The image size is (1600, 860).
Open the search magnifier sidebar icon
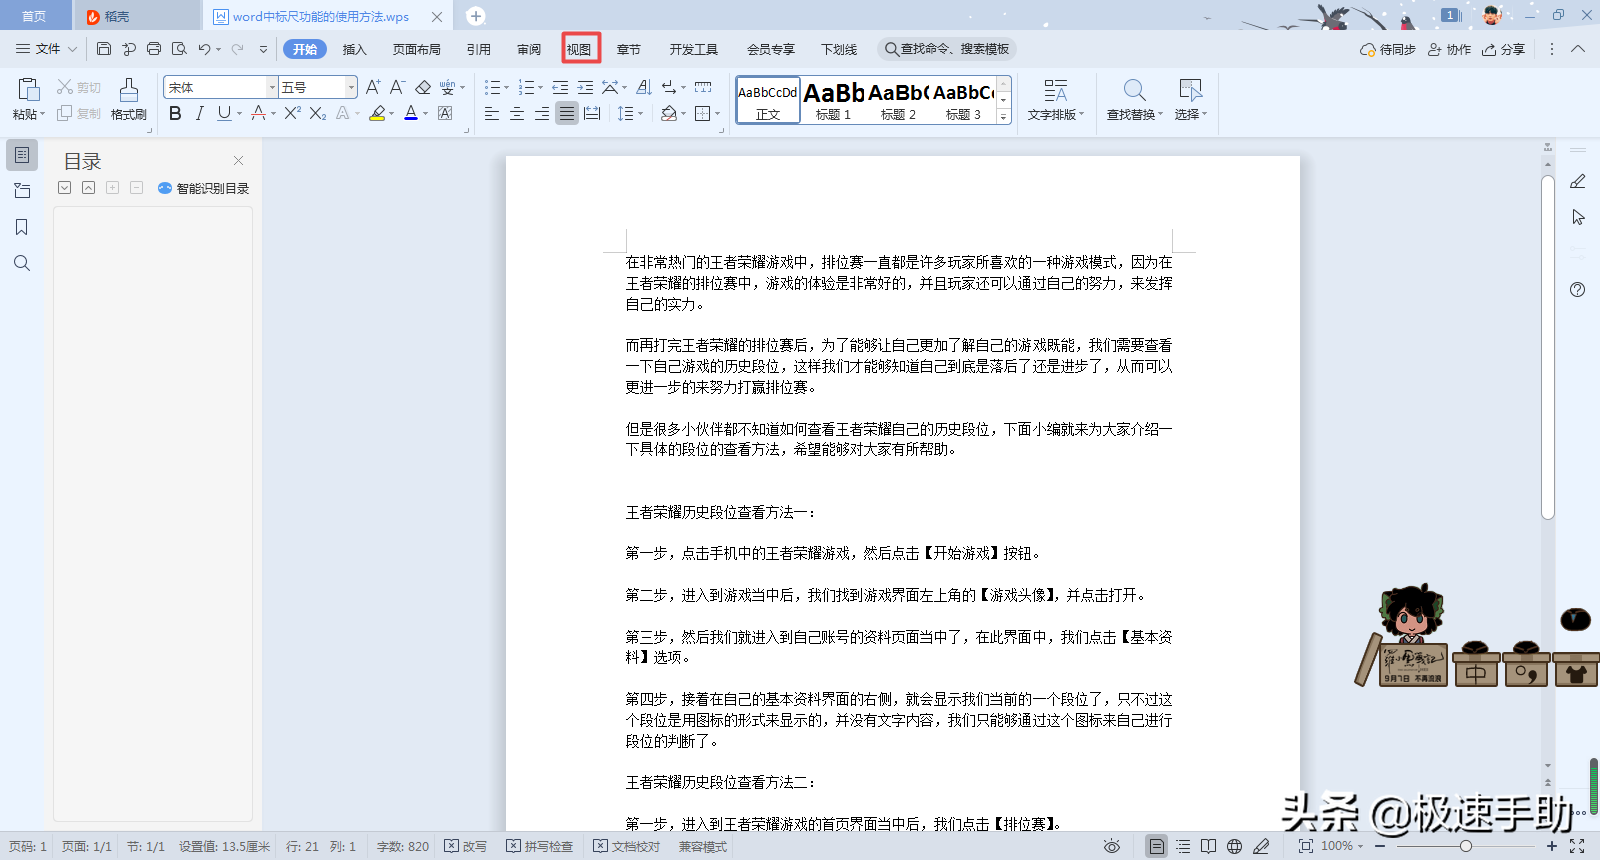click(x=22, y=263)
